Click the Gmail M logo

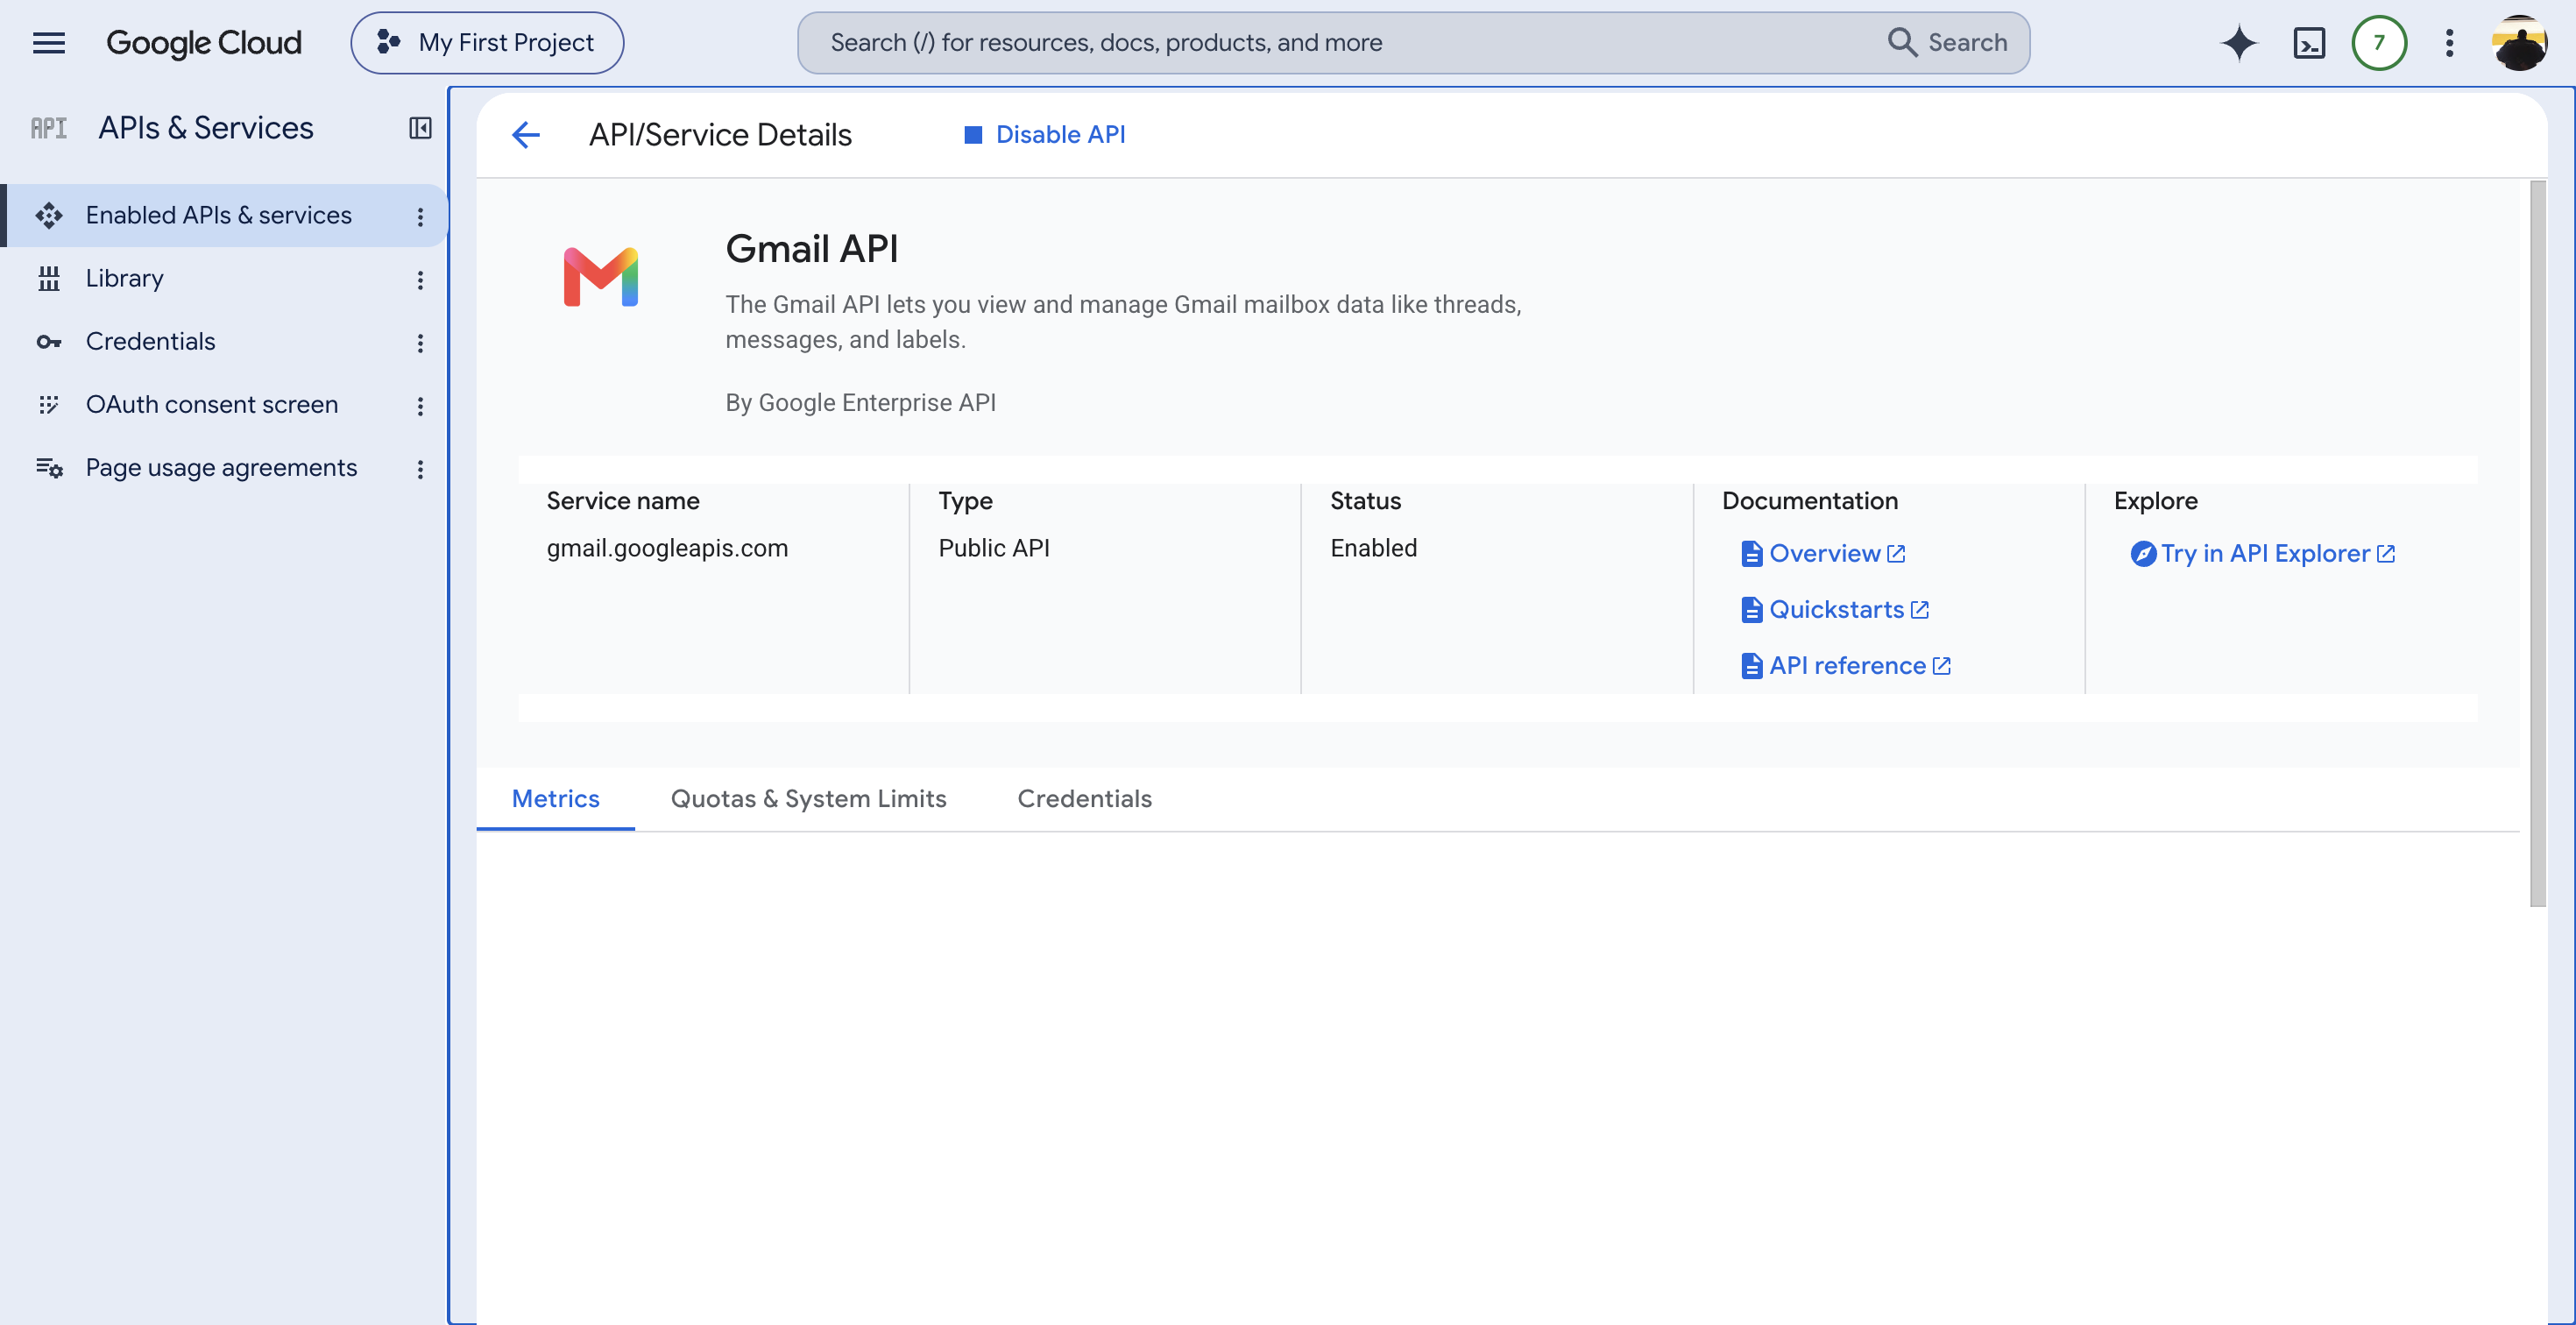601,276
